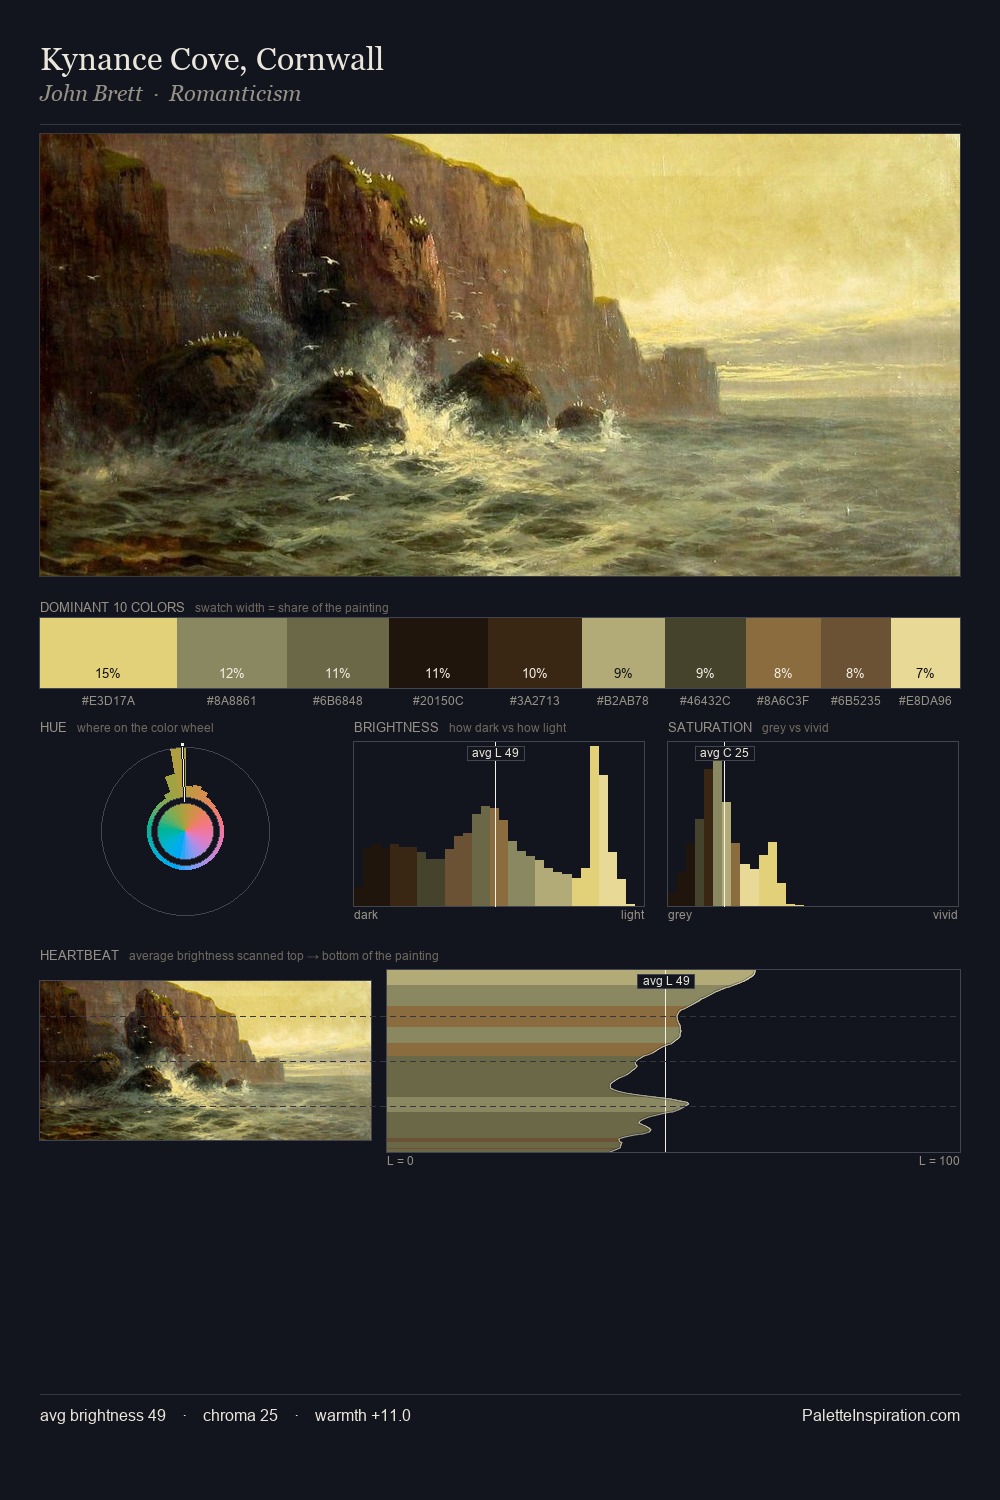The height and width of the screenshot is (1500, 1000).
Task: Click the 'HEARTBEAT' section heading
Action: [79, 955]
